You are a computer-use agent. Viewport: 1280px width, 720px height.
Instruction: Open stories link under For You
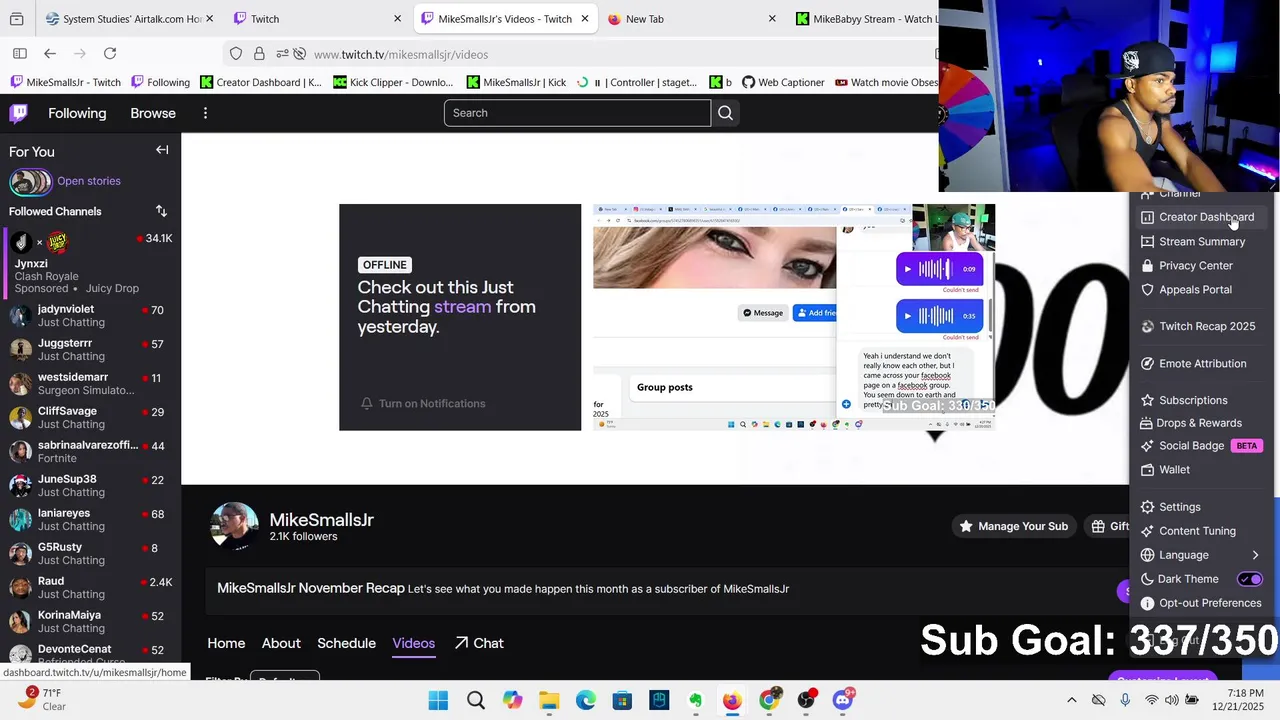coord(89,181)
